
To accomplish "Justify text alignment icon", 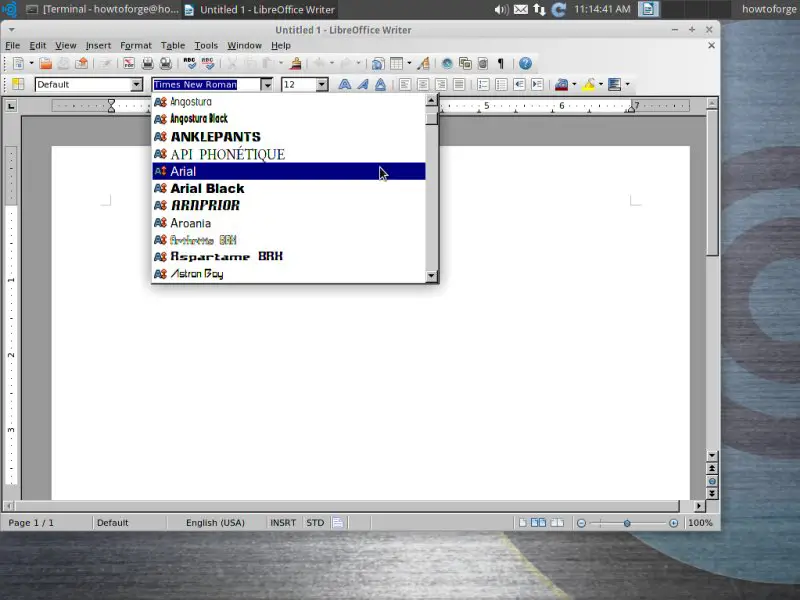I will (459, 84).
